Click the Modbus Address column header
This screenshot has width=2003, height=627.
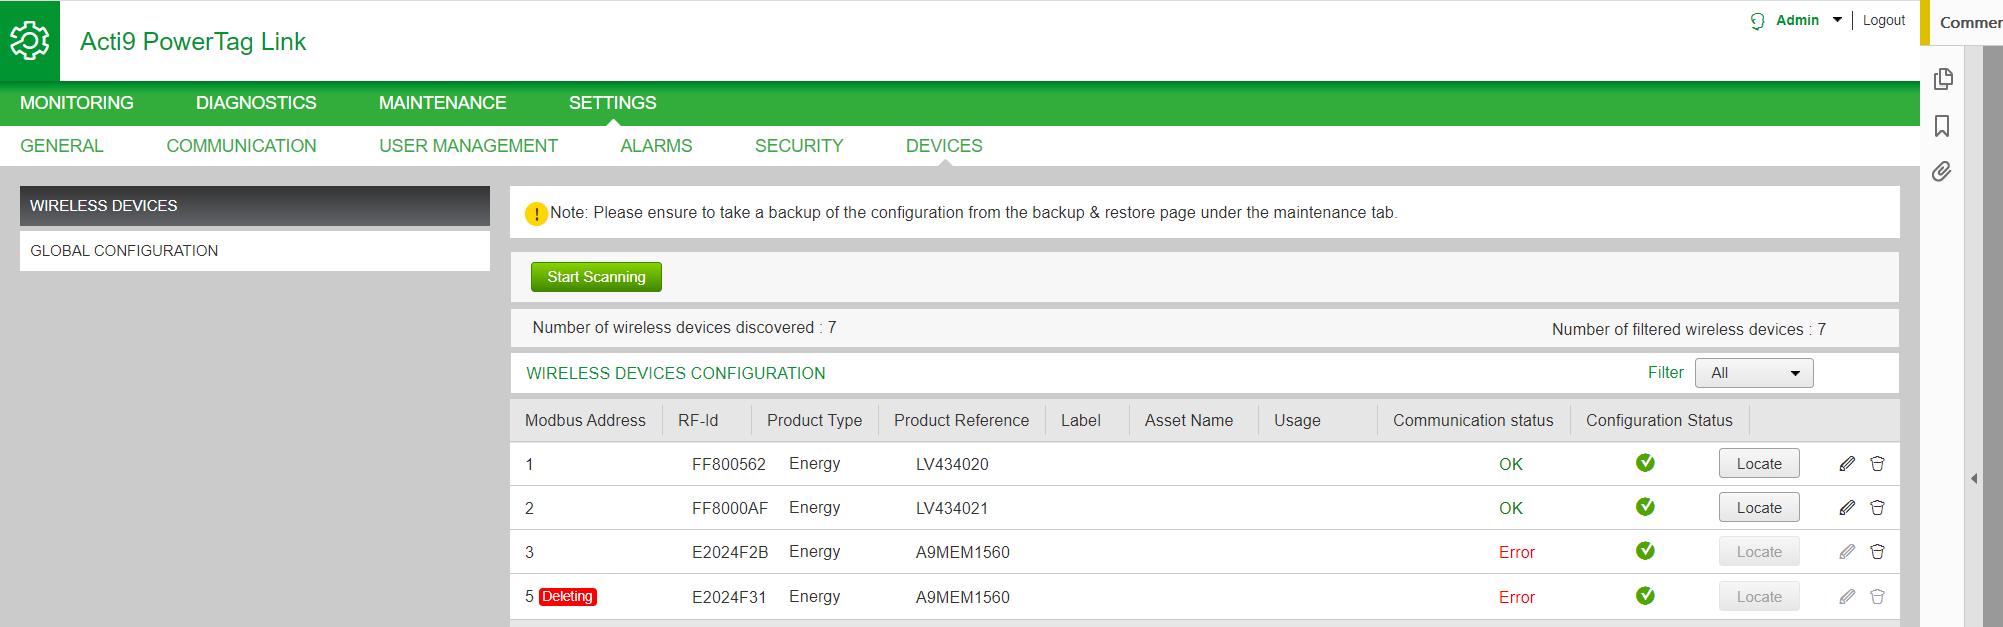tap(585, 421)
